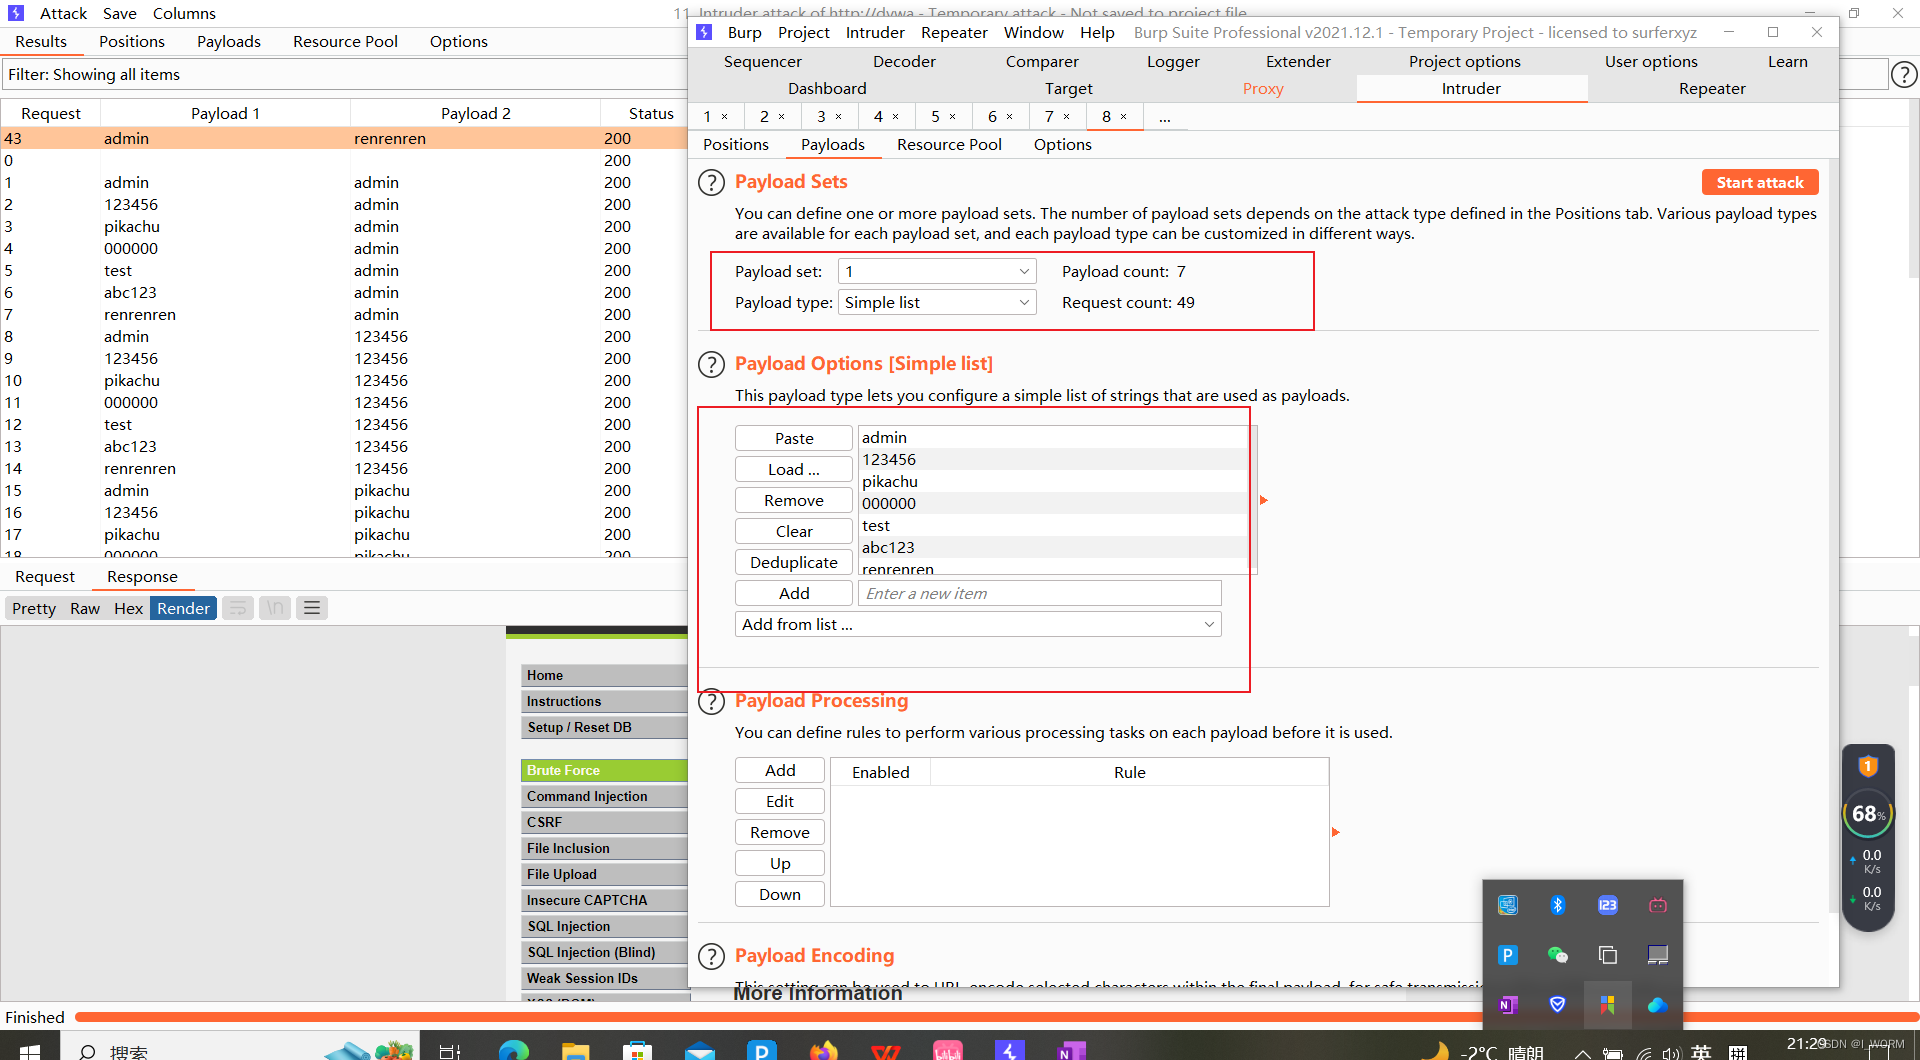This screenshot has height=1060, width=1920.
Task: Close Intruder tab number 8
Action: click(1124, 117)
